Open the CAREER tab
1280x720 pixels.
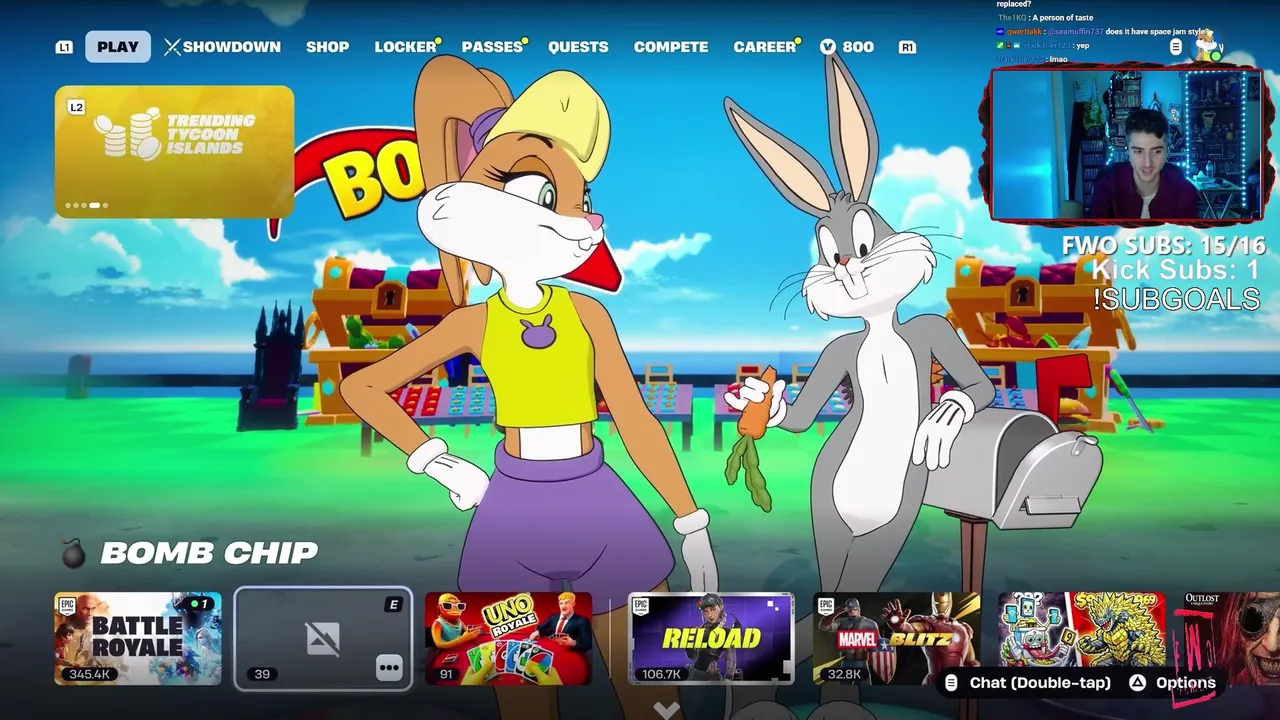click(764, 47)
